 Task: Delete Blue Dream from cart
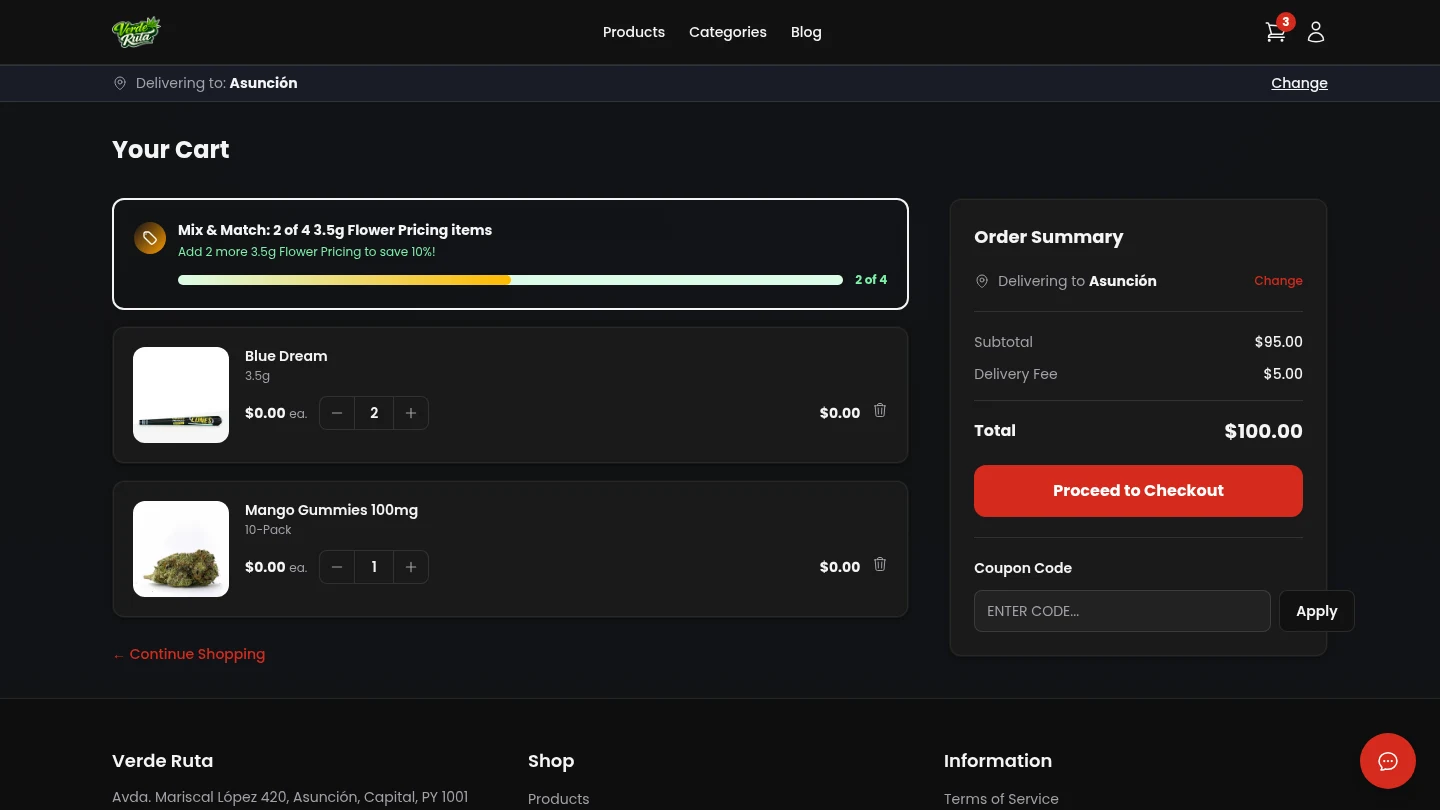click(880, 410)
